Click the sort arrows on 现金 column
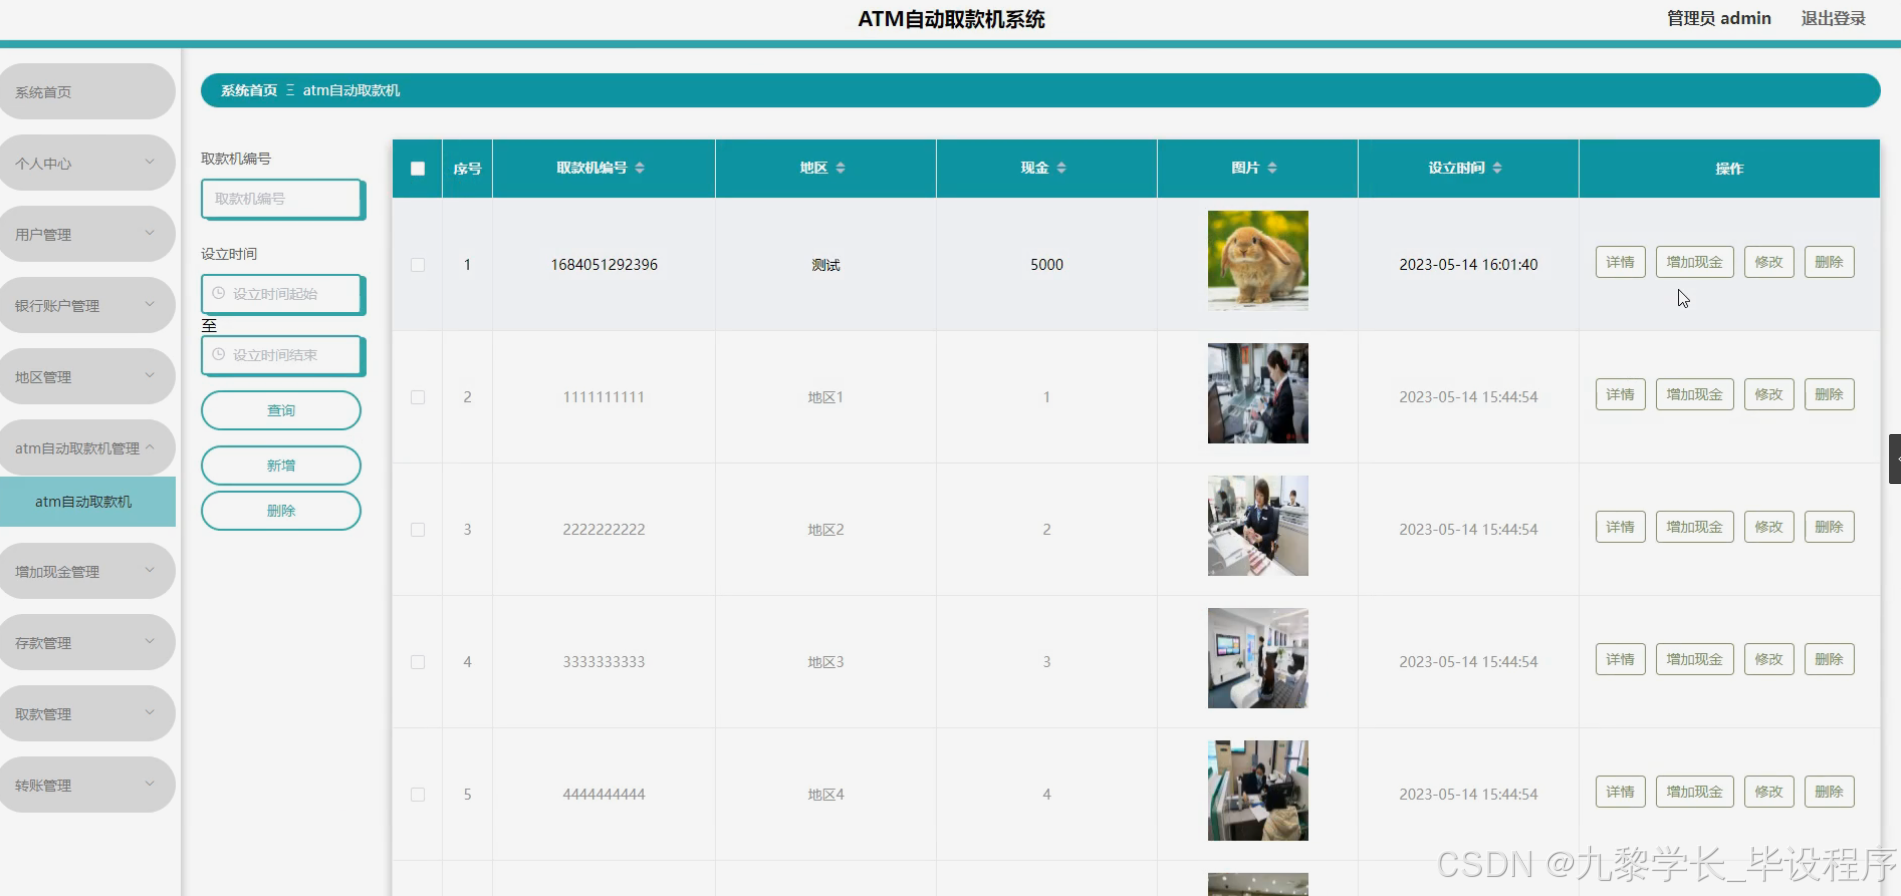This screenshot has height=896, width=1901. point(1062,168)
